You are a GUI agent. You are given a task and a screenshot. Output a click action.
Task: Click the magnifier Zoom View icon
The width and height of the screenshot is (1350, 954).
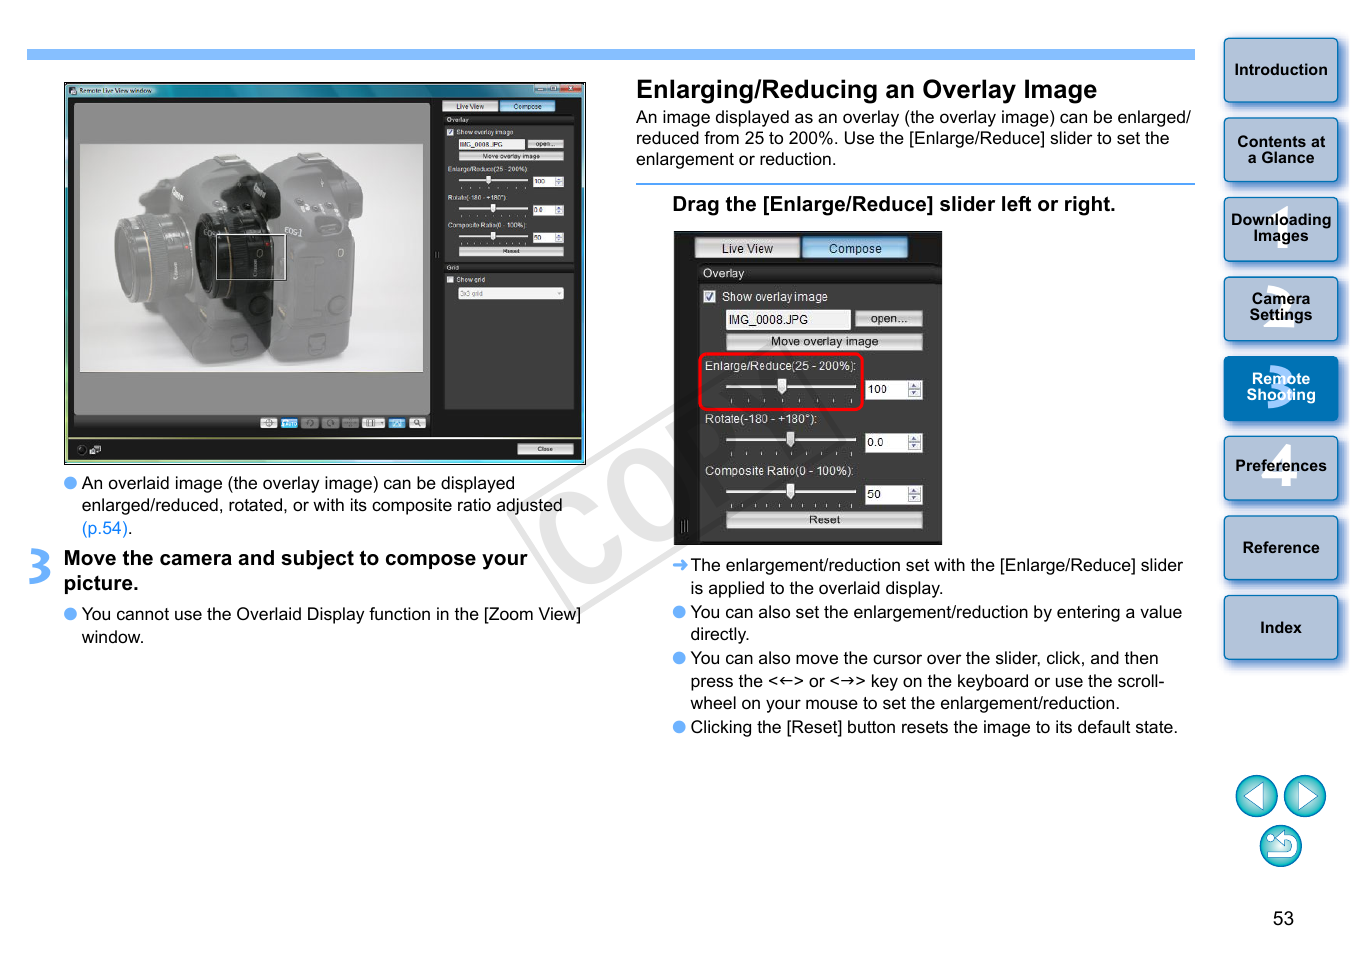tap(417, 423)
